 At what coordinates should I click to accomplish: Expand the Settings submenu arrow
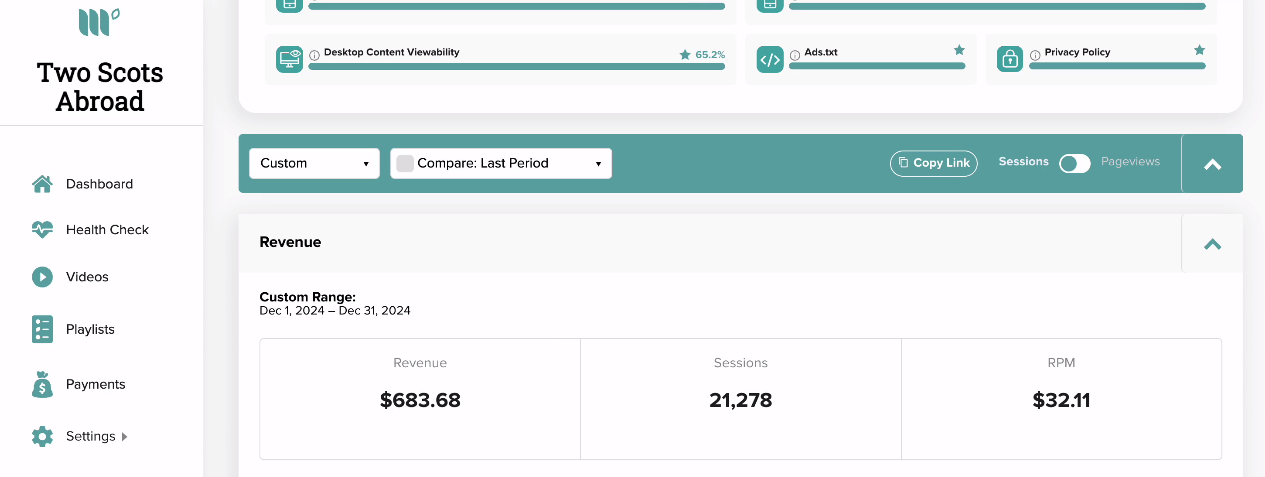coord(124,436)
